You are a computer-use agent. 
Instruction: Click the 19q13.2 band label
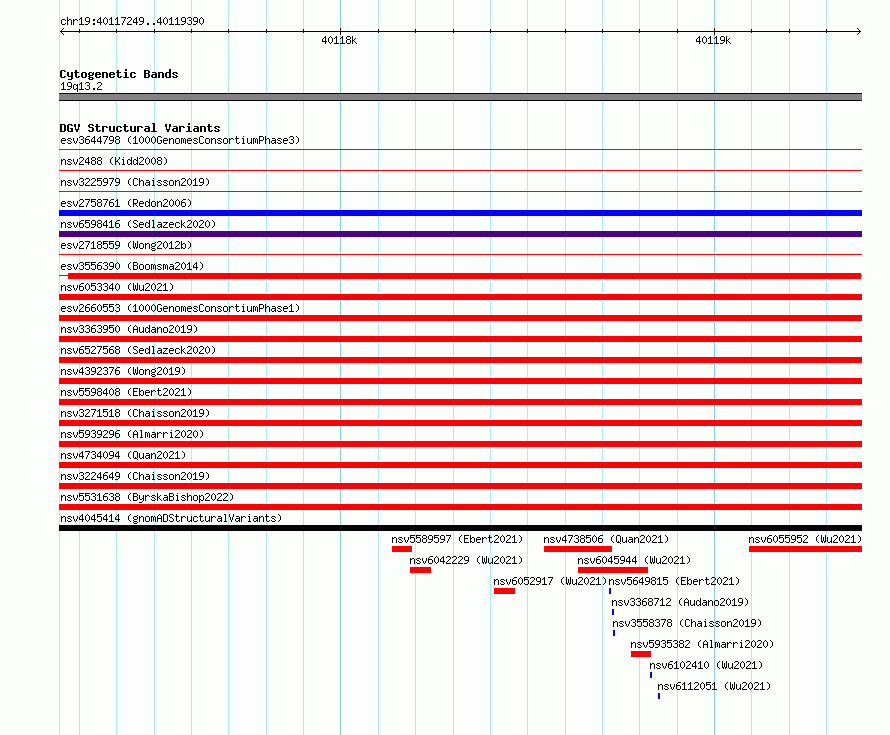81,86
